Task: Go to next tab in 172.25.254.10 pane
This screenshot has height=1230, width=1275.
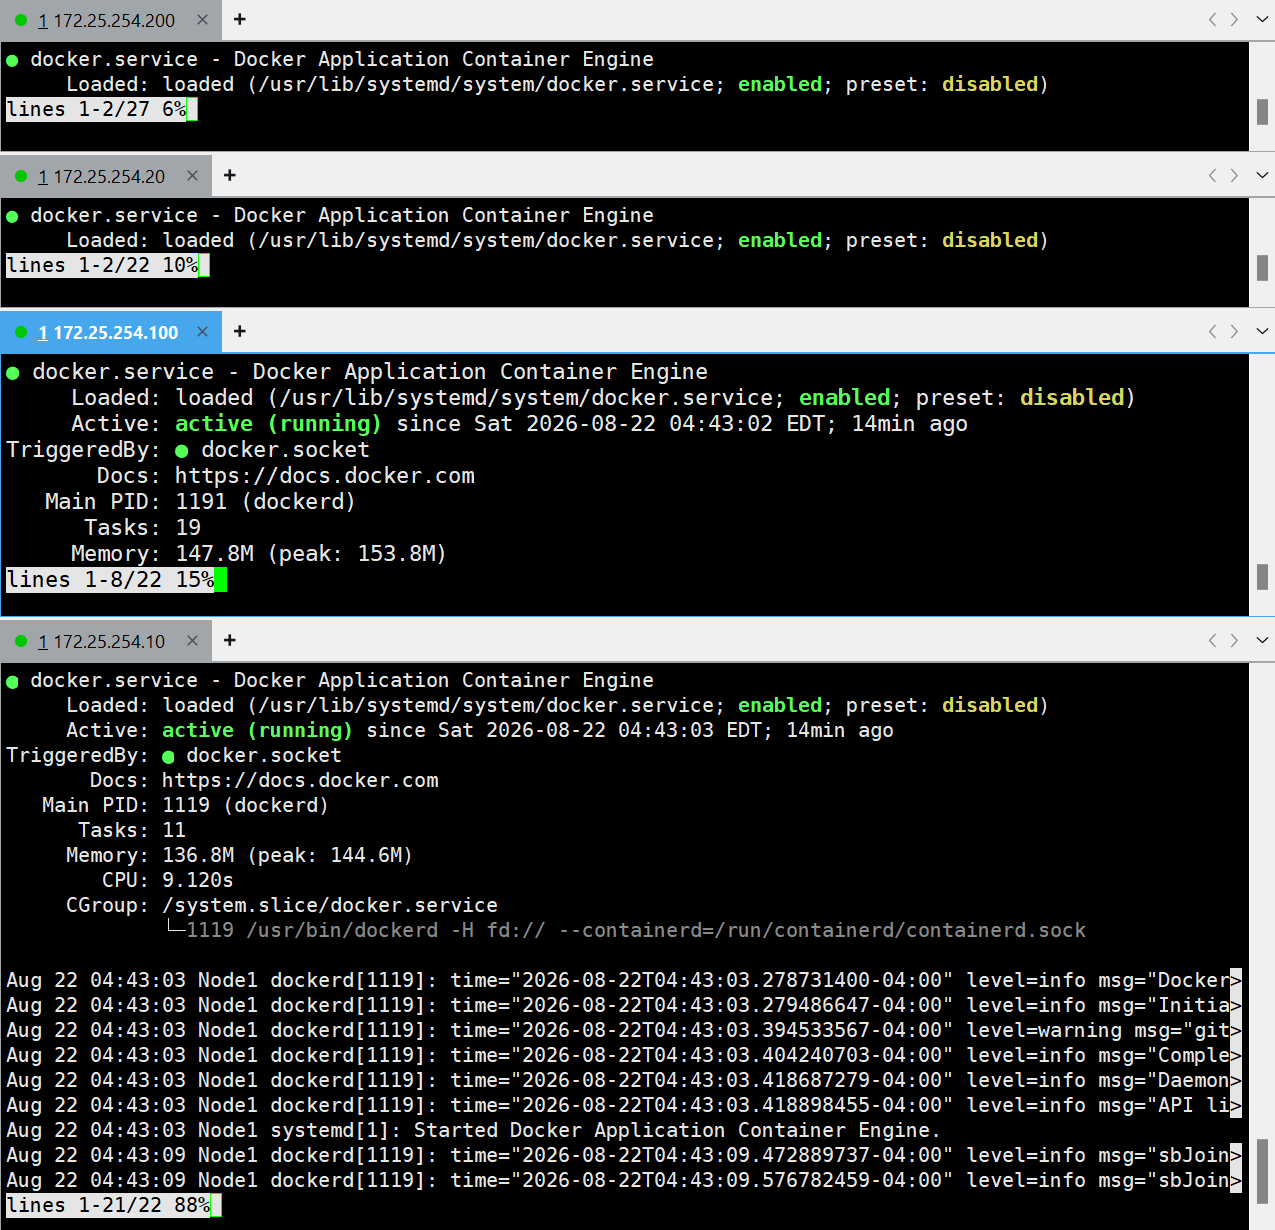Action: 1235,640
